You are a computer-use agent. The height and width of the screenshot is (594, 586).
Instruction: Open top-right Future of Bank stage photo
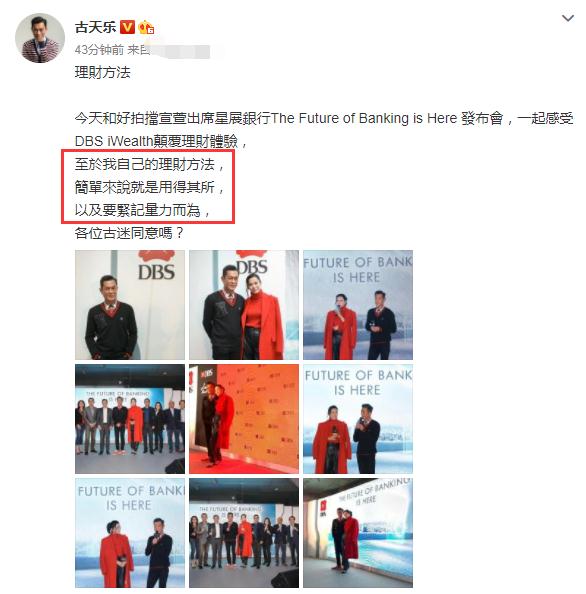(358, 305)
